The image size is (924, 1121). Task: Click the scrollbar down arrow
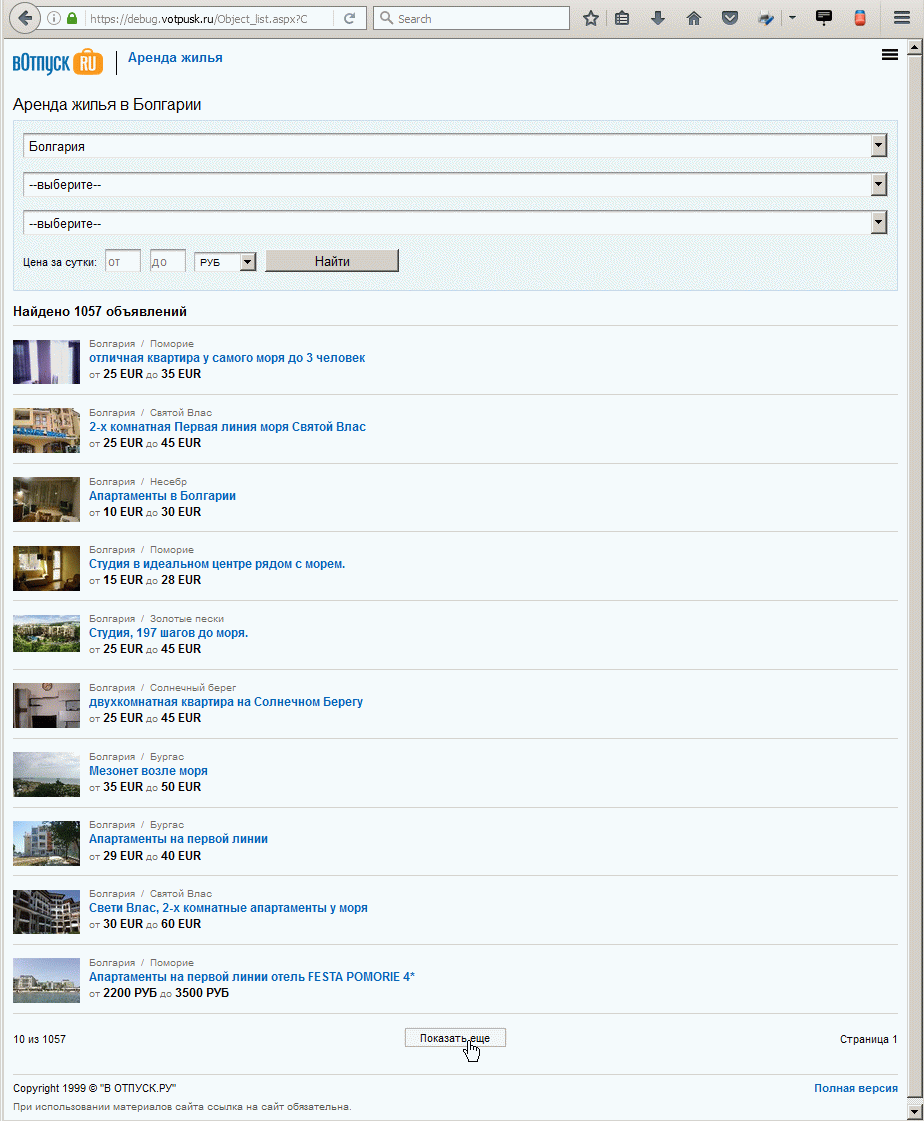click(915, 1112)
